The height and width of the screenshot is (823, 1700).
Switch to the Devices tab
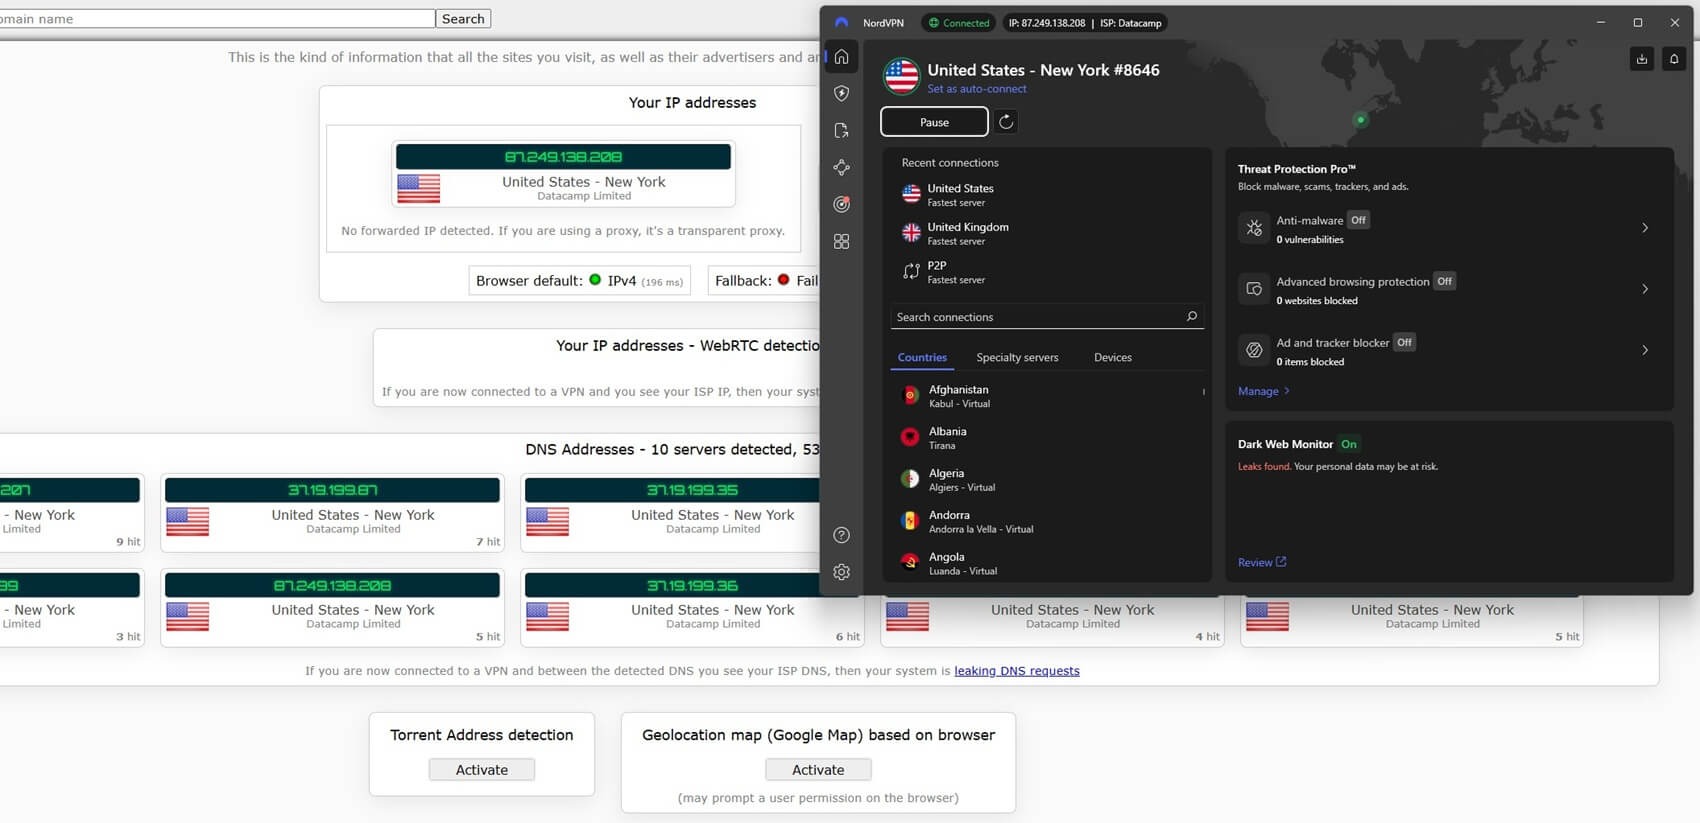click(x=1113, y=357)
